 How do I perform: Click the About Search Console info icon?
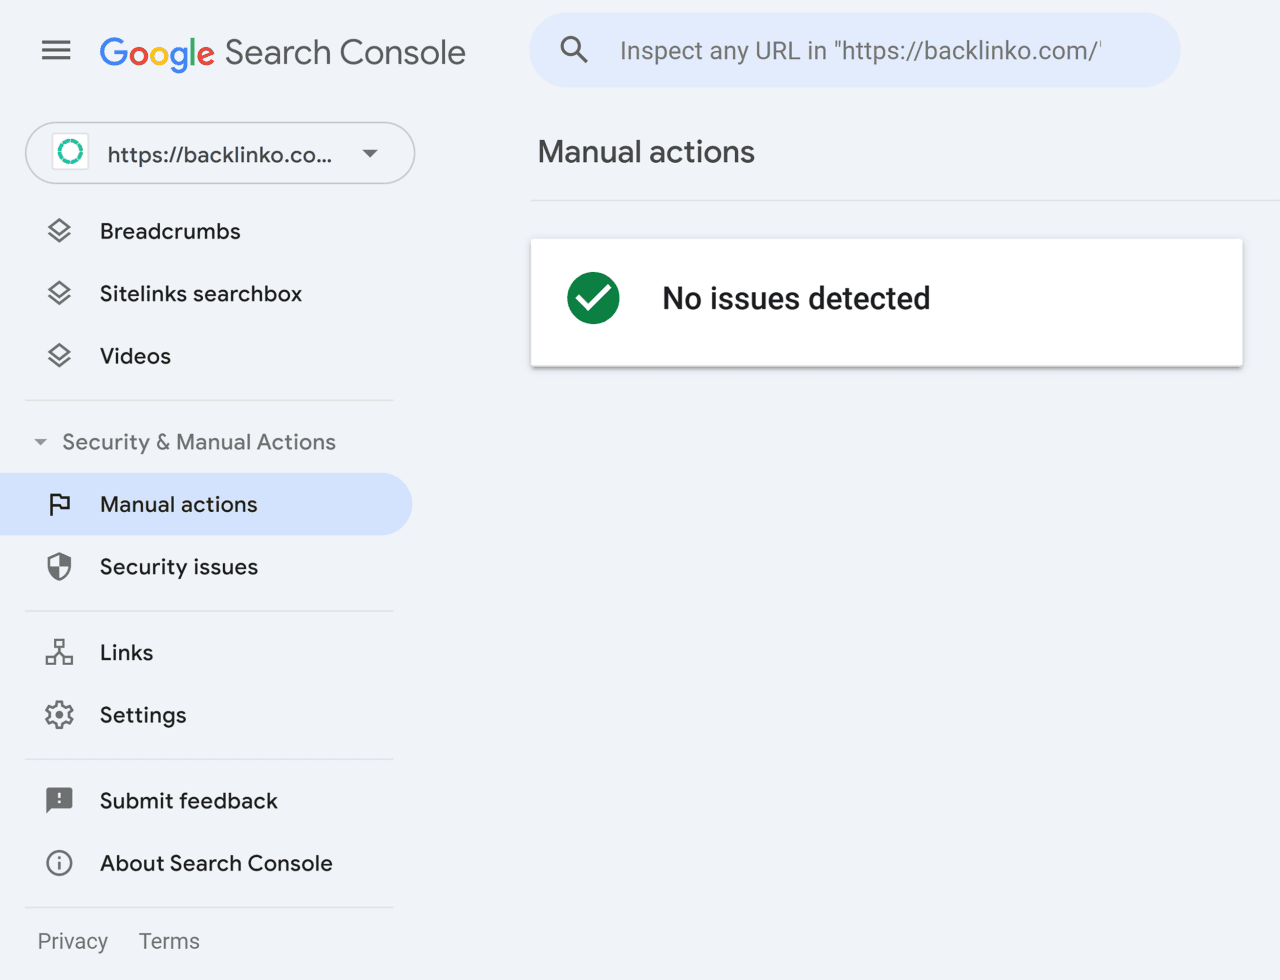tap(58, 863)
